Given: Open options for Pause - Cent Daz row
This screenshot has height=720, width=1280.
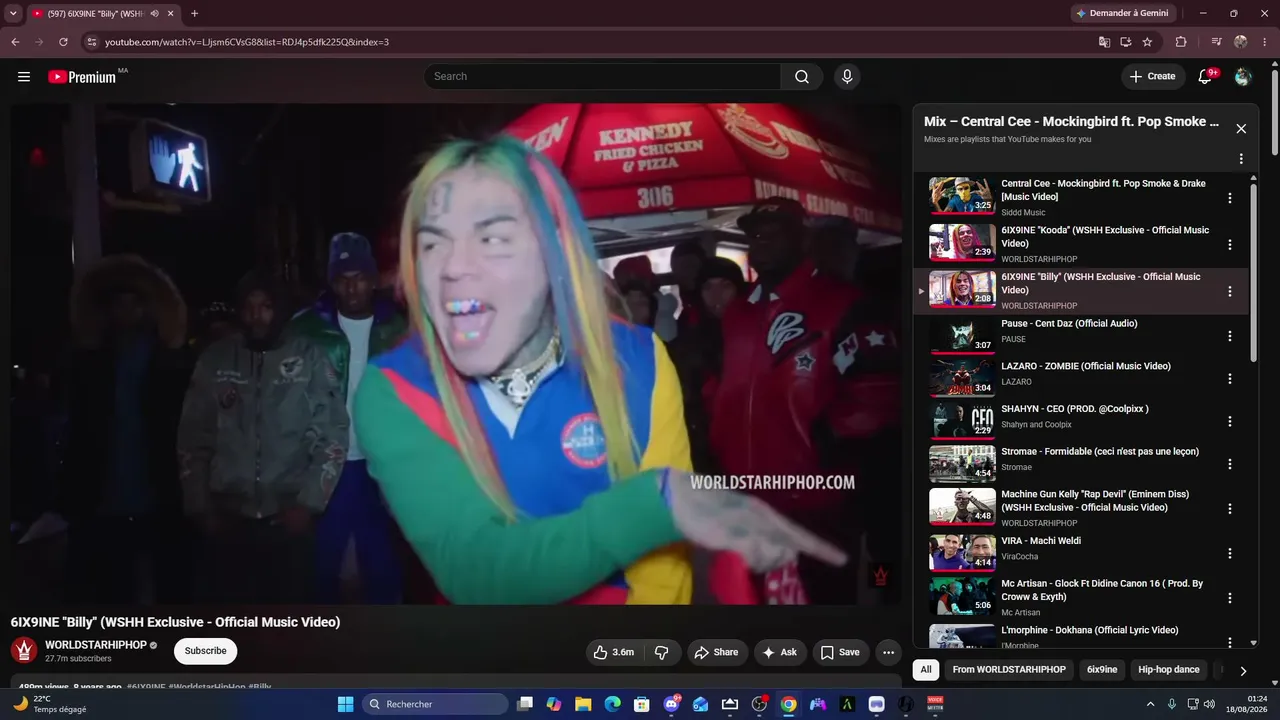Looking at the screenshot, I should pyautogui.click(x=1230, y=337).
